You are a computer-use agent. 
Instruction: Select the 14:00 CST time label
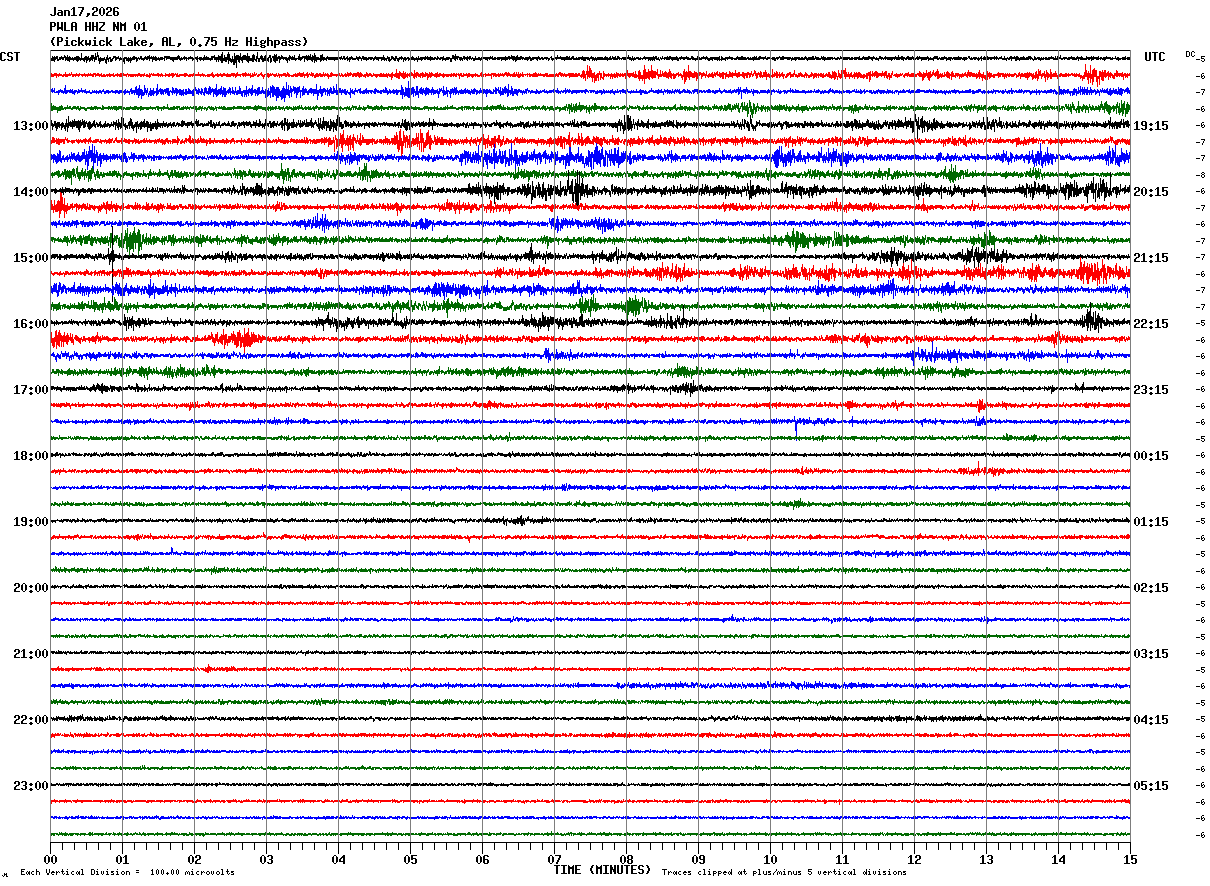(x=30, y=192)
